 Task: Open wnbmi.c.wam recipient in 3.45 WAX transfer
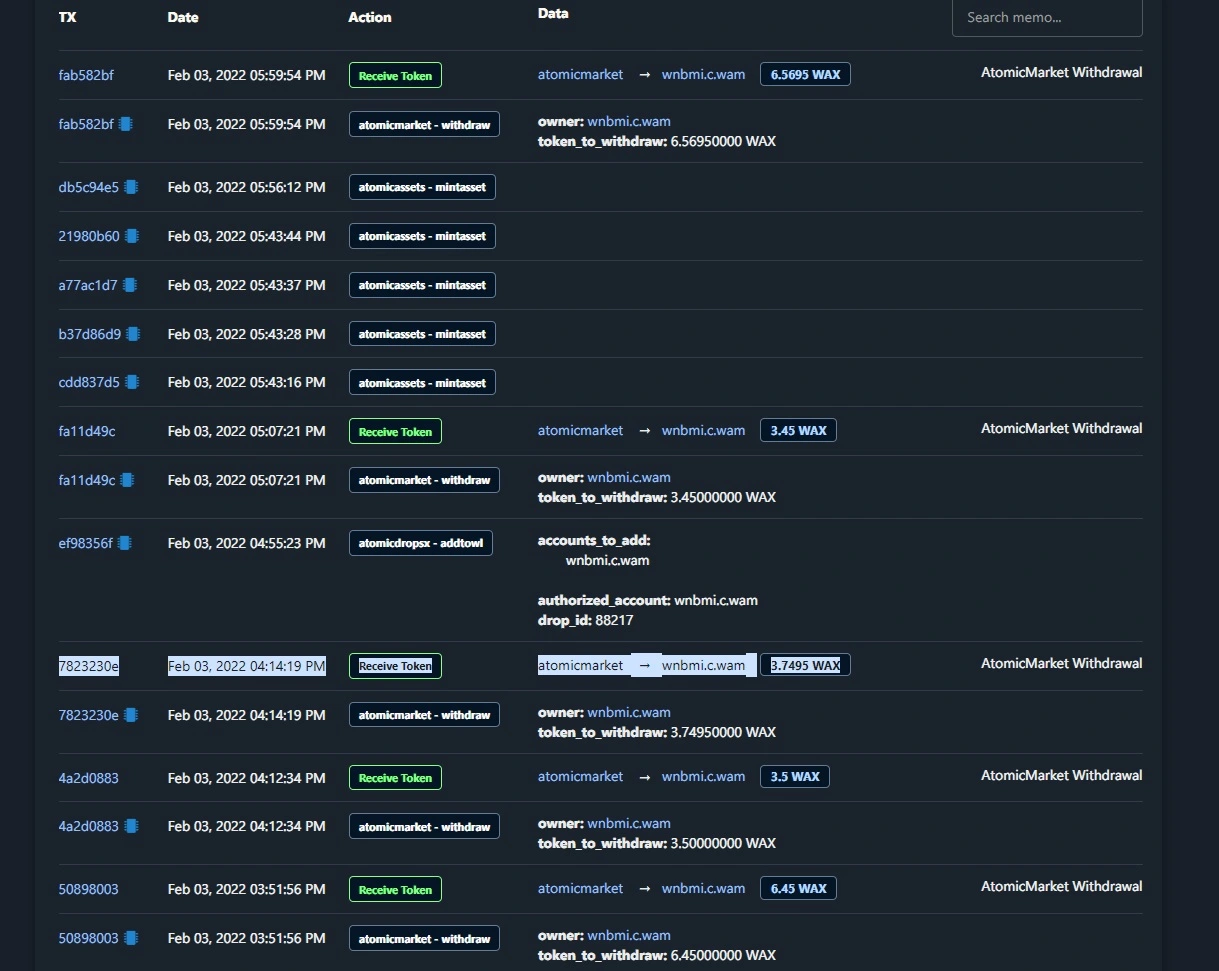[x=703, y=430]
